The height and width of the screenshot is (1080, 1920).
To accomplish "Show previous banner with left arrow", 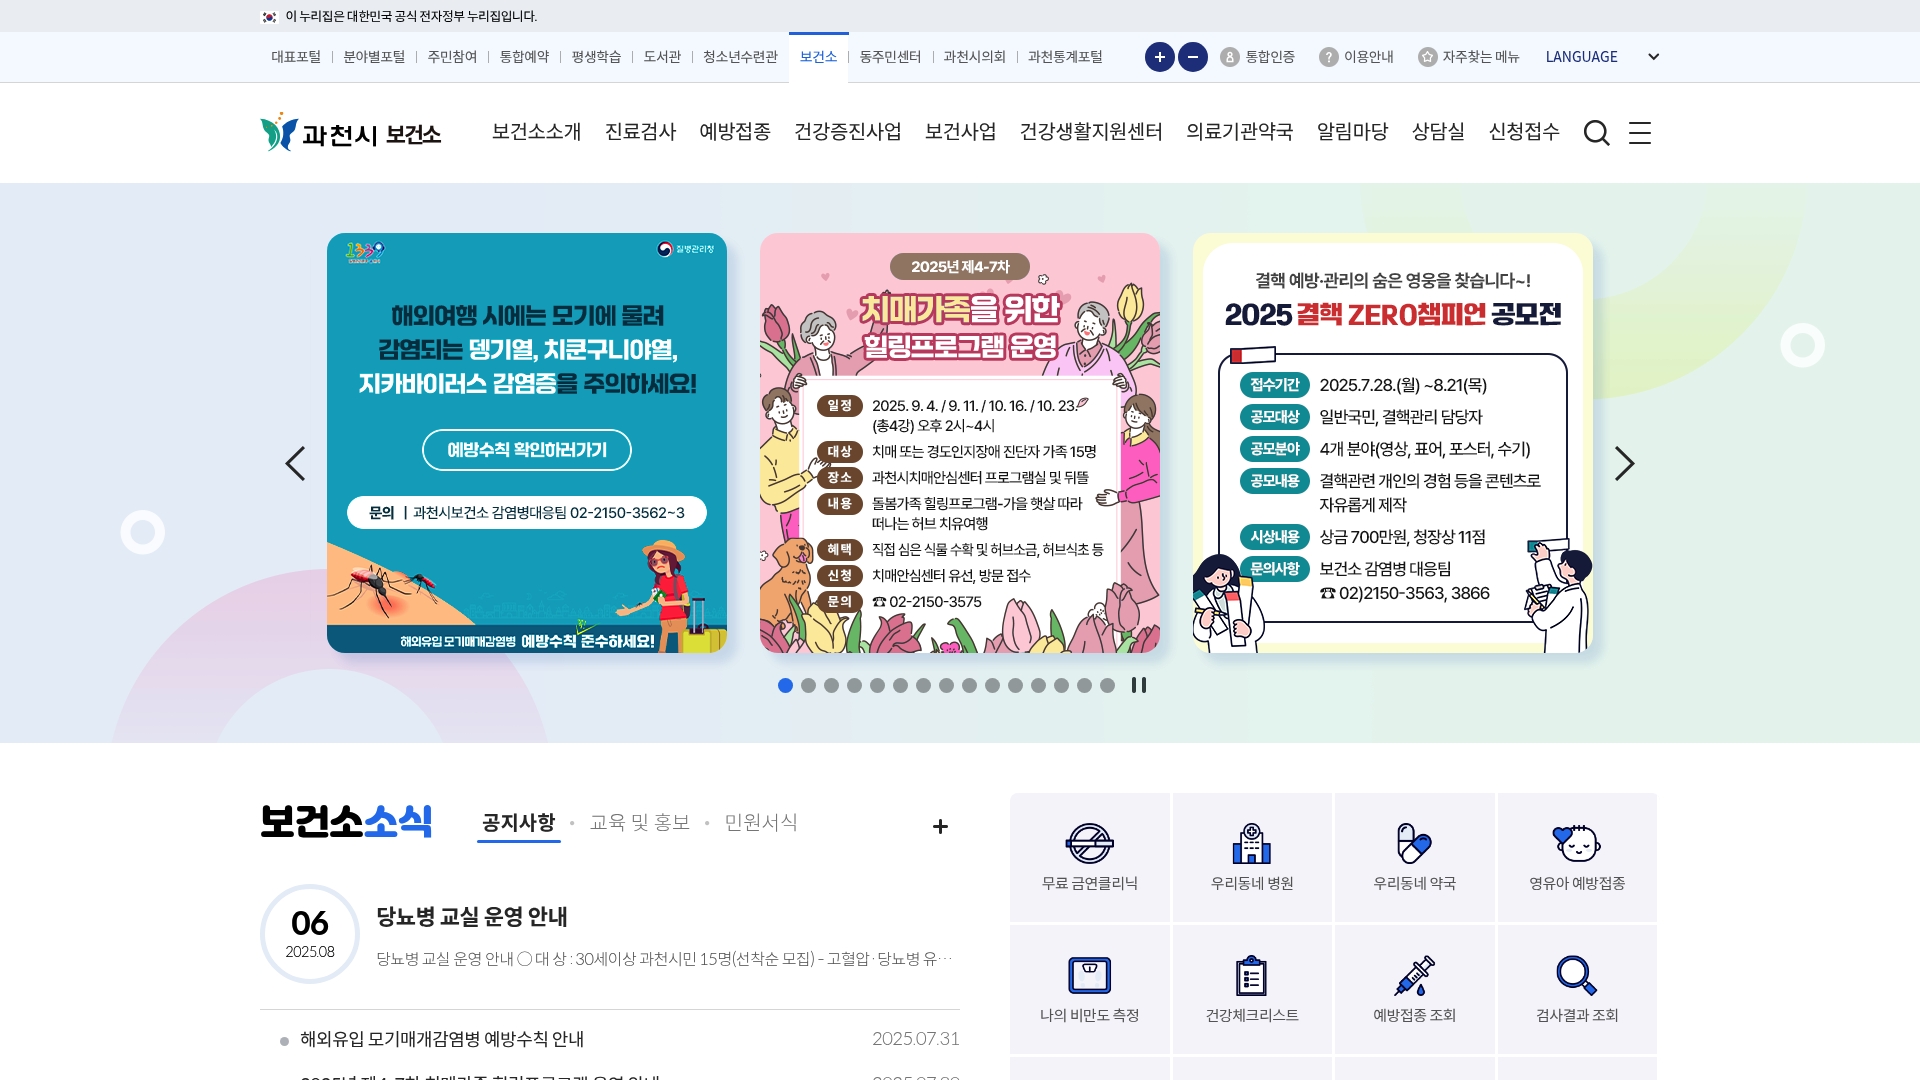I will 295,463.
